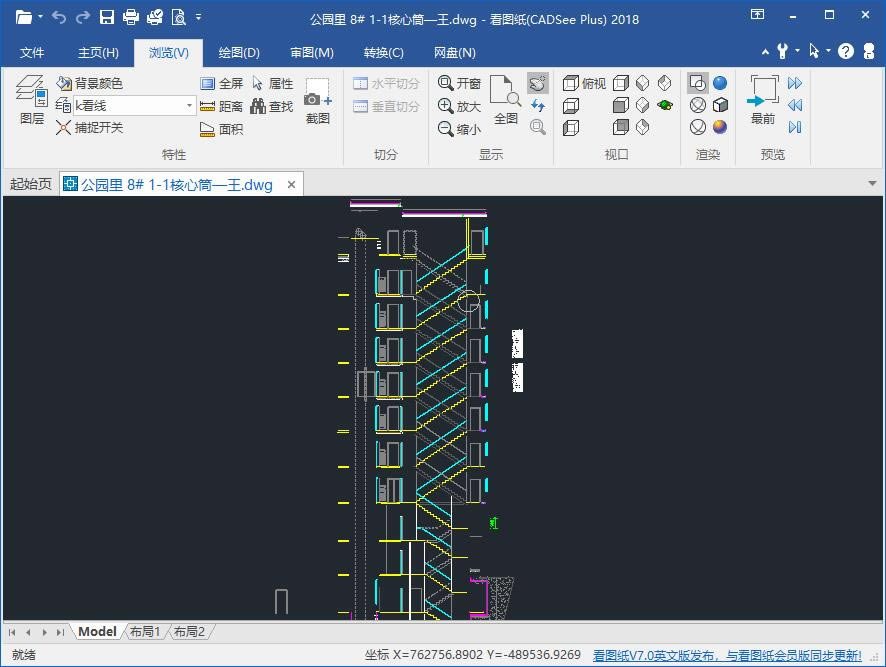Viewport: 886px width, 667px height.
Task: Select the 俯视 top view cube
Action: 584,83
